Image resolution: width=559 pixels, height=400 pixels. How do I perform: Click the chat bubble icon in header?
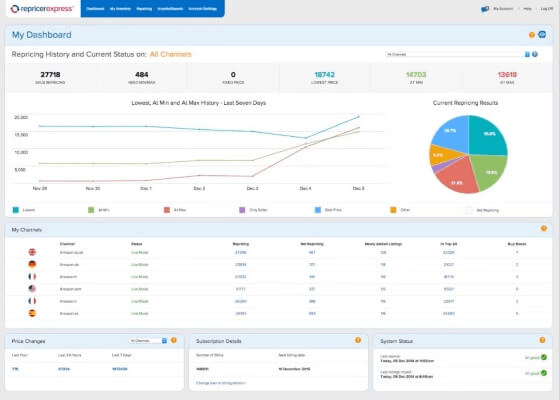pyautogui.click(x=485, y=9)
